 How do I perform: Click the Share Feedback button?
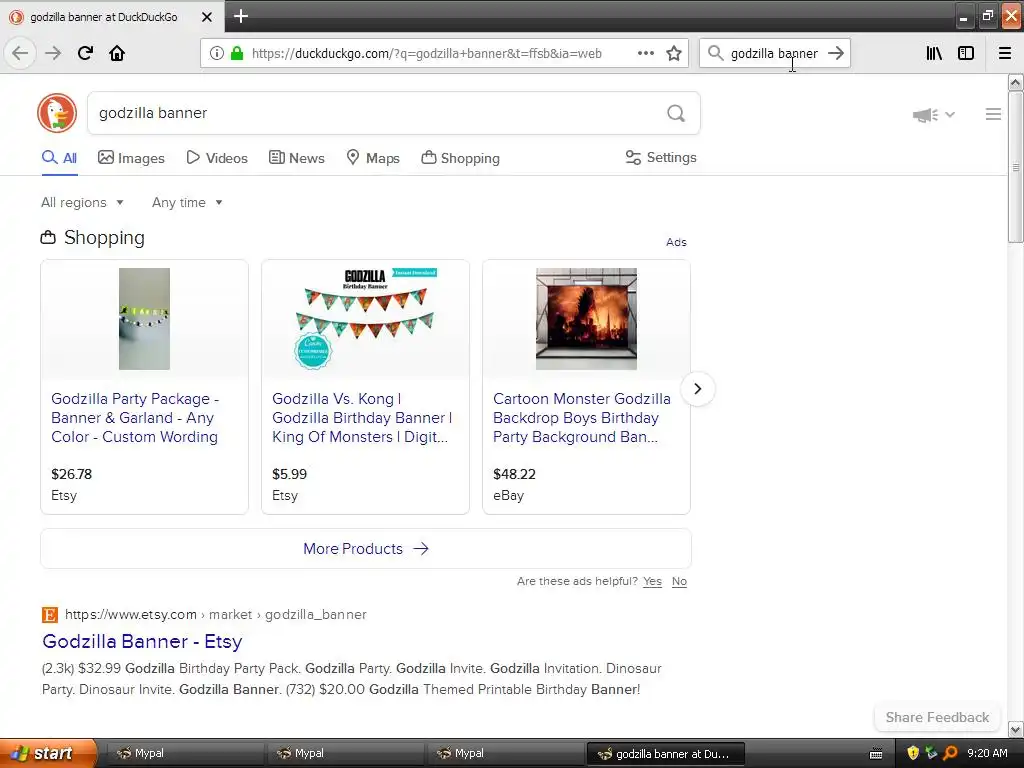click(x=937, y=717)
